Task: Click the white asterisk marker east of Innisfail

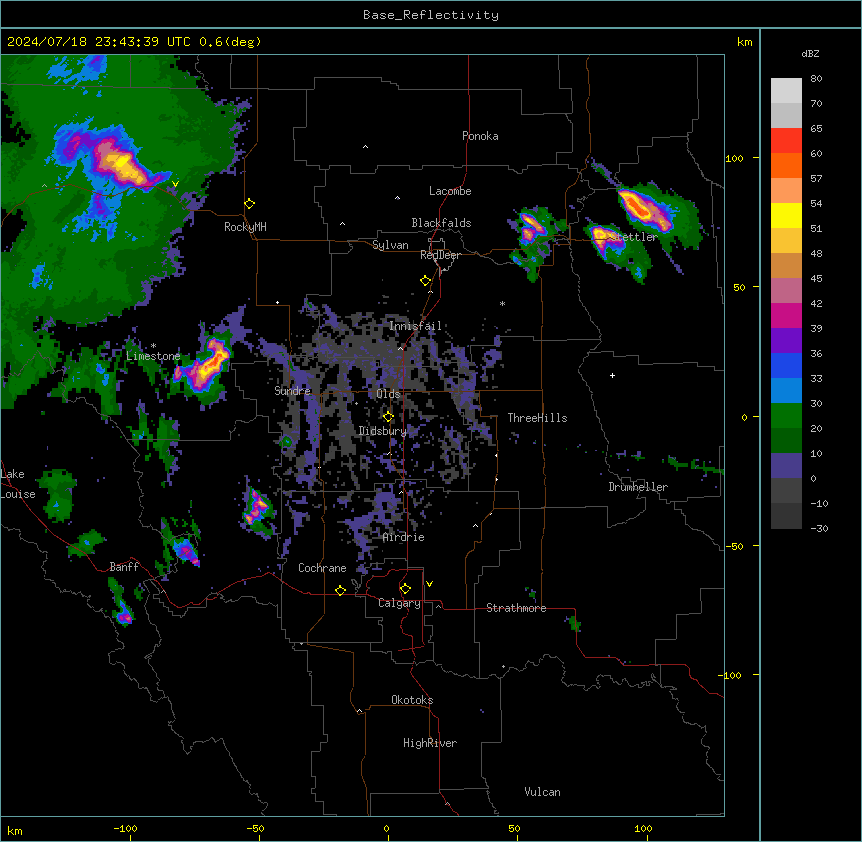Action: 502,303
